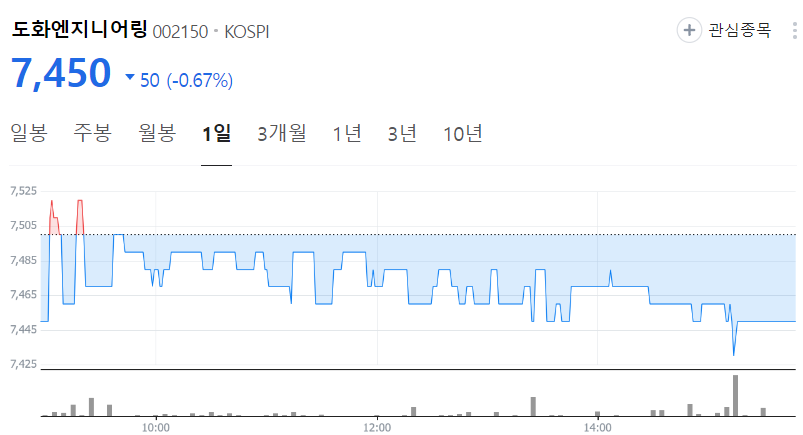The height and width of the screenshot is (435, 803).
Task: Open the more options kebab menu
Action: point(794,30)
